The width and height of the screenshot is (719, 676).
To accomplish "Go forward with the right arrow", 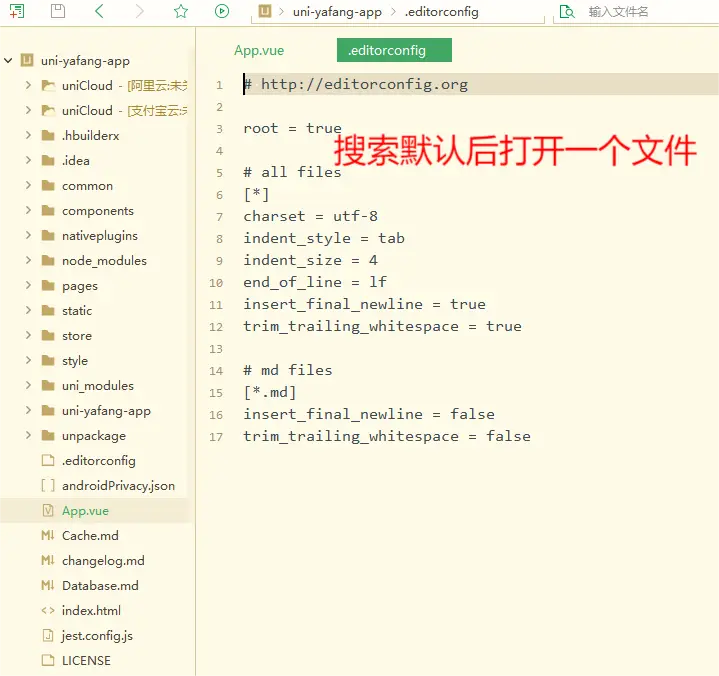I will point(140,11).
